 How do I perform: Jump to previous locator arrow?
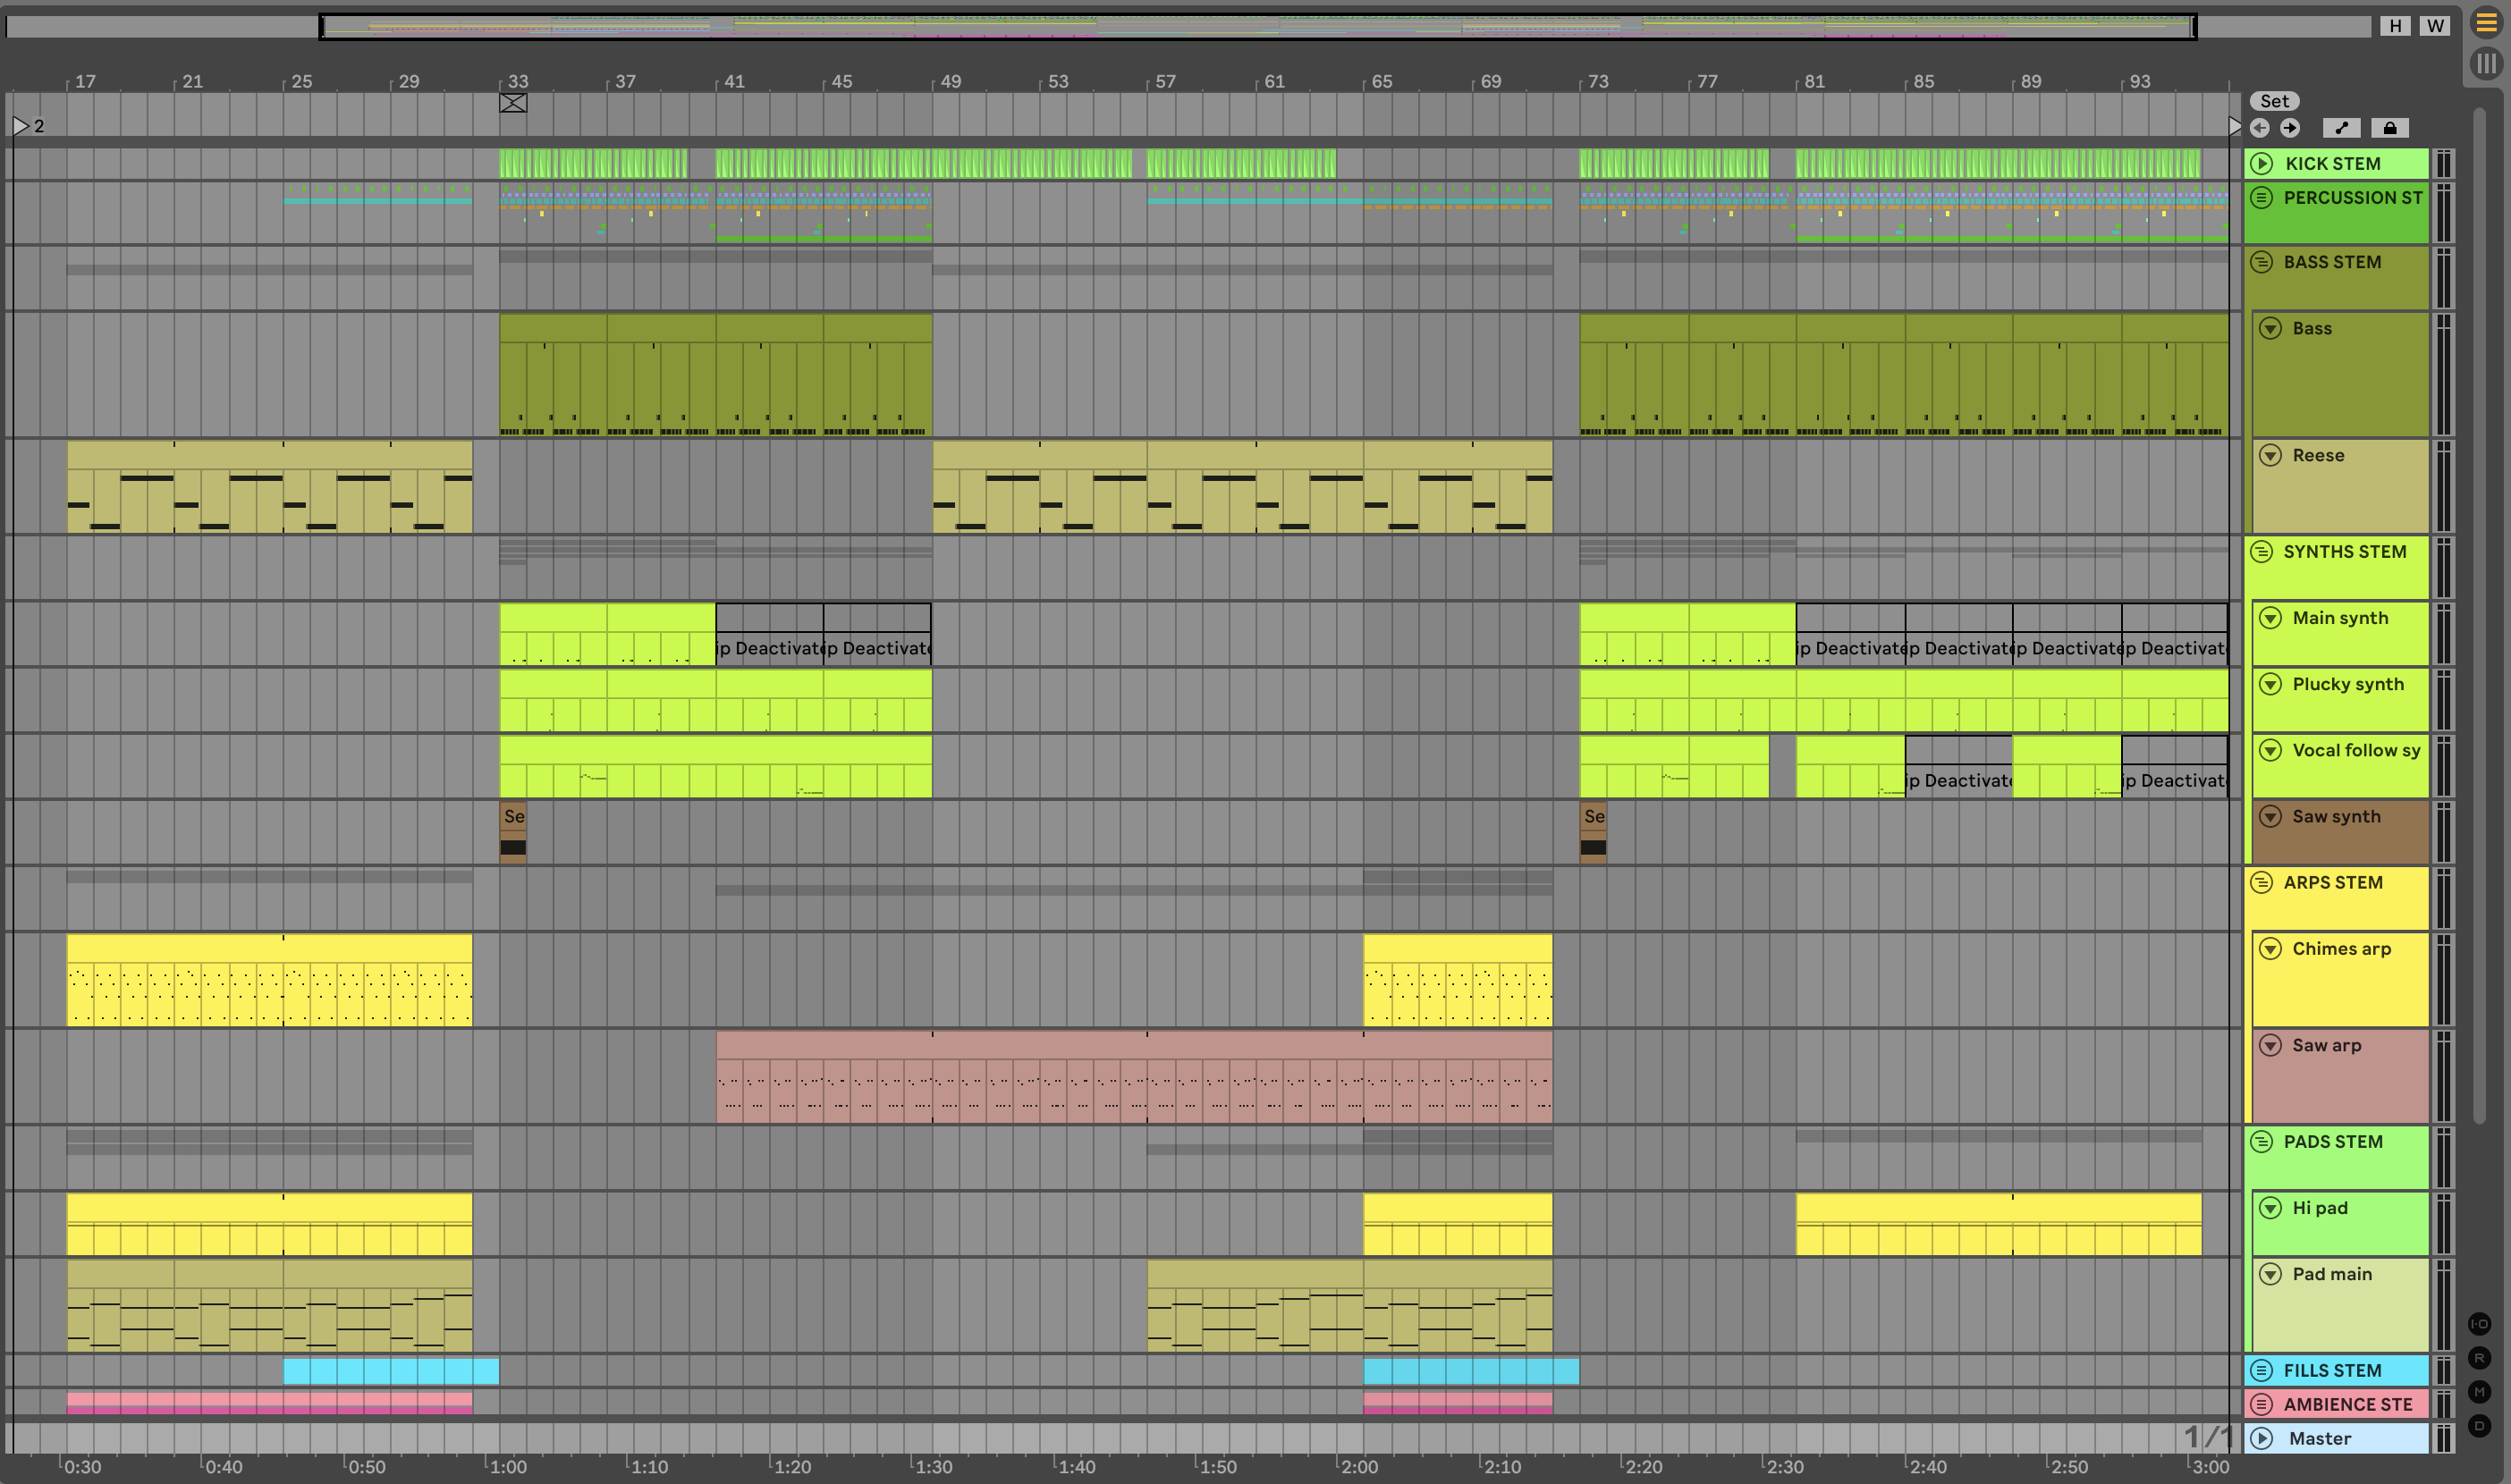(x=2260, y=127)
